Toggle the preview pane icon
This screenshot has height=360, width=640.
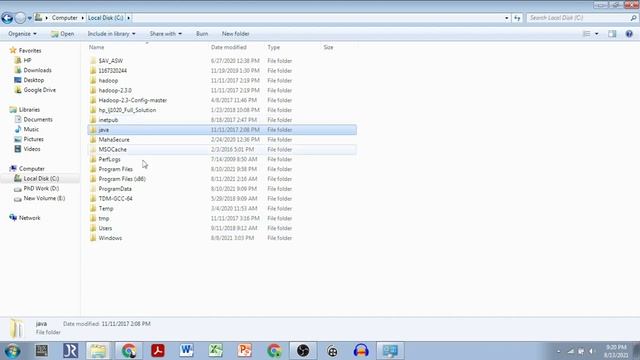[612, 34]
